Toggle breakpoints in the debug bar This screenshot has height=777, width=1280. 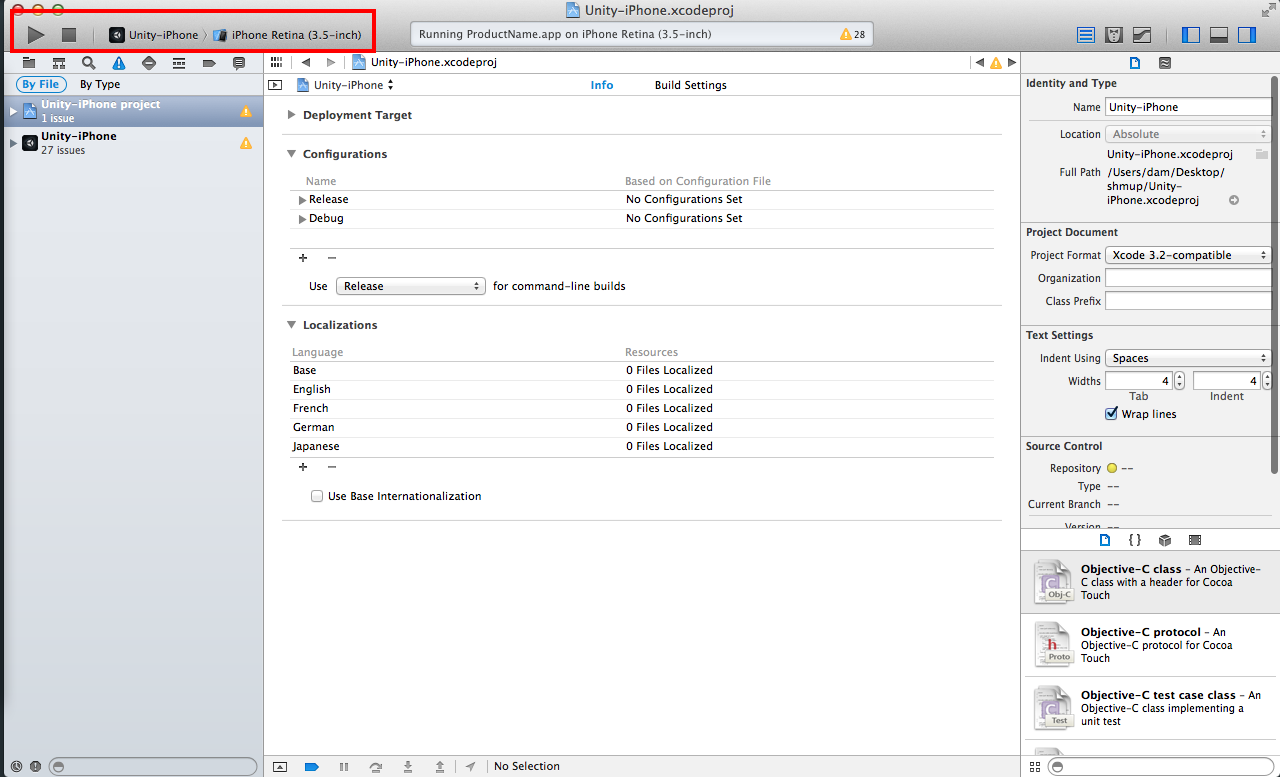pyautogui.click(x=311, y=767)
